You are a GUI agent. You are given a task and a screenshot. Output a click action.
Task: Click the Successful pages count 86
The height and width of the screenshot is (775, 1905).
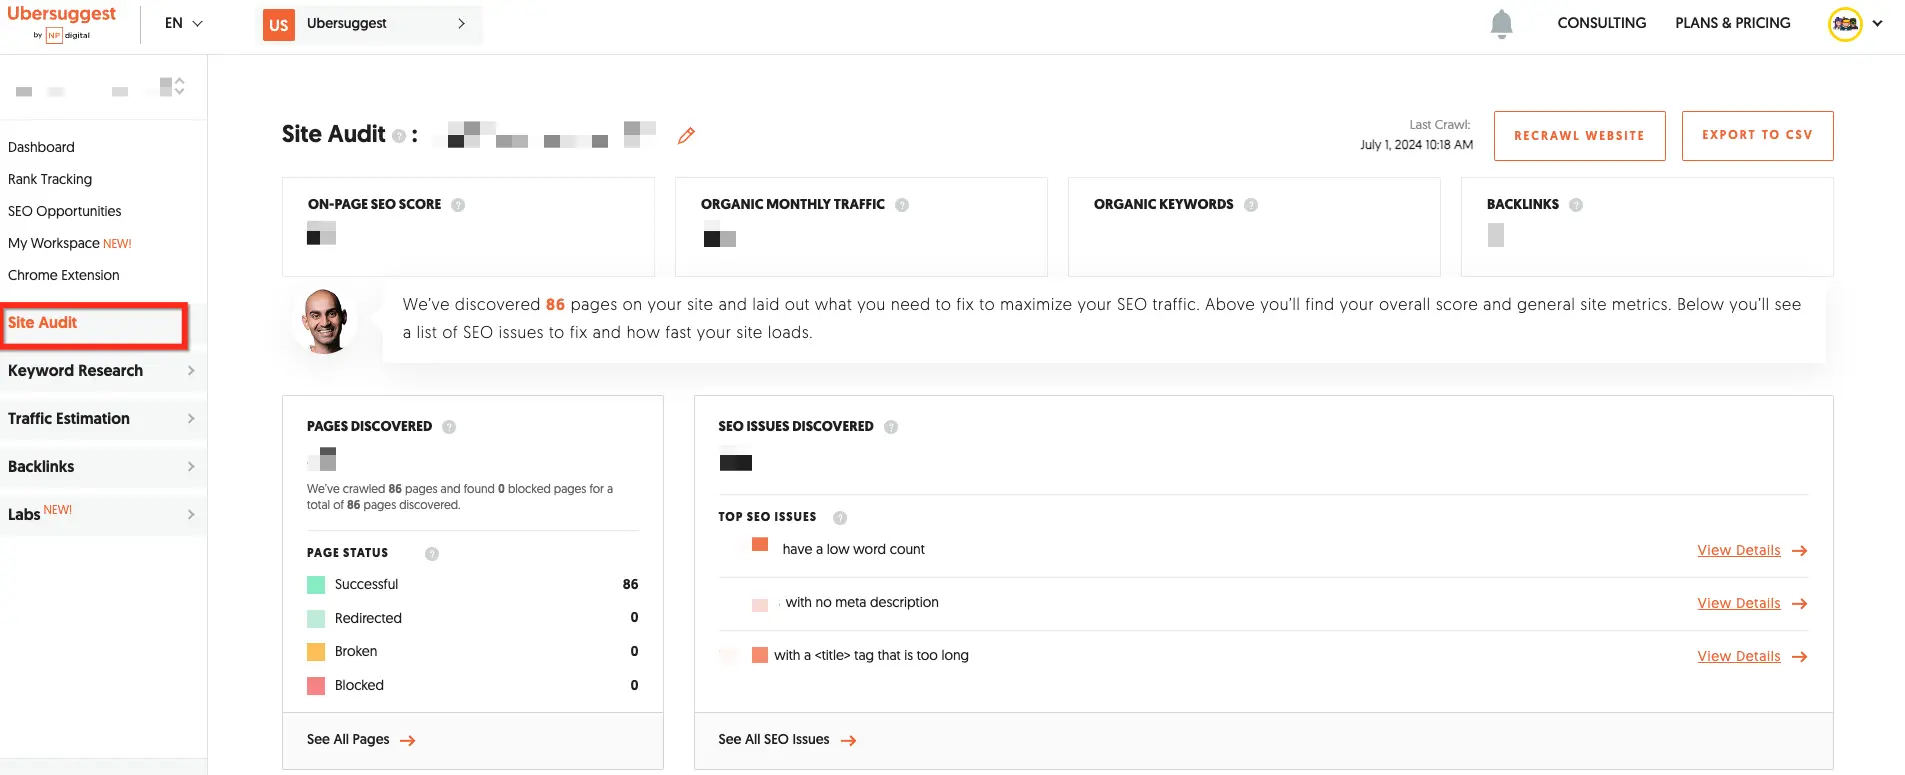coord(630,585)
